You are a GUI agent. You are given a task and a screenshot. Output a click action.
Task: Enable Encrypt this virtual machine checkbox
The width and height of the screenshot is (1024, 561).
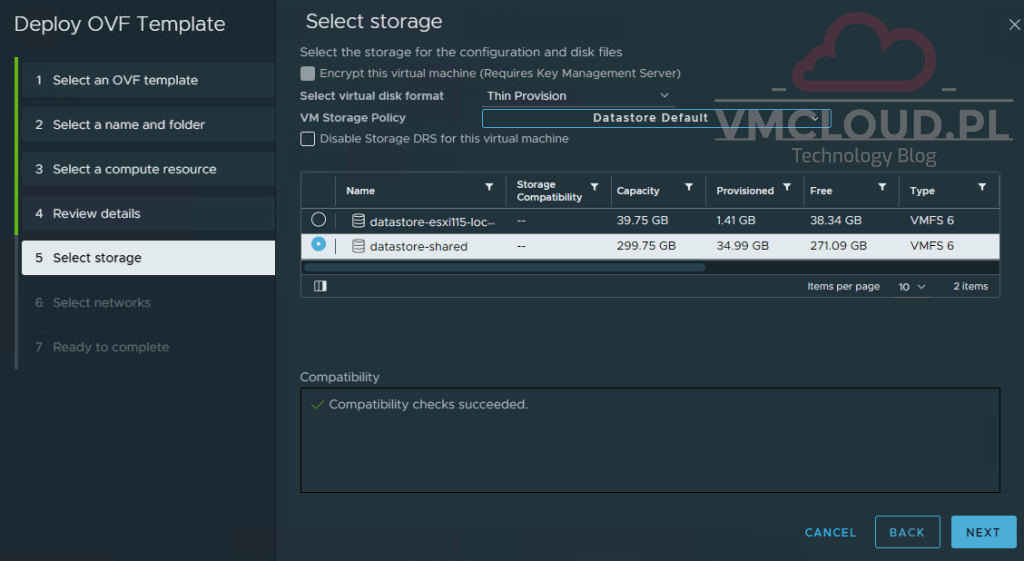(x=308, y=73)
